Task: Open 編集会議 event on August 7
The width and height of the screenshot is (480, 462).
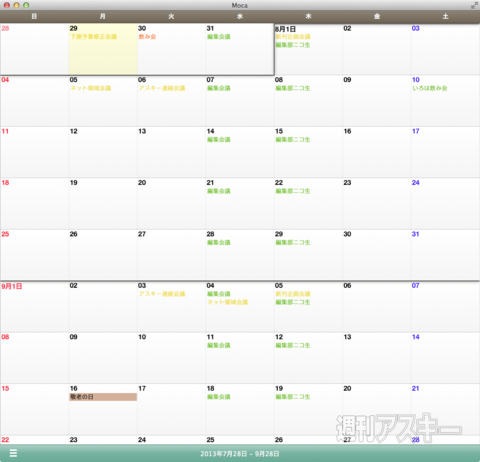Action: (x=219, y=88)
